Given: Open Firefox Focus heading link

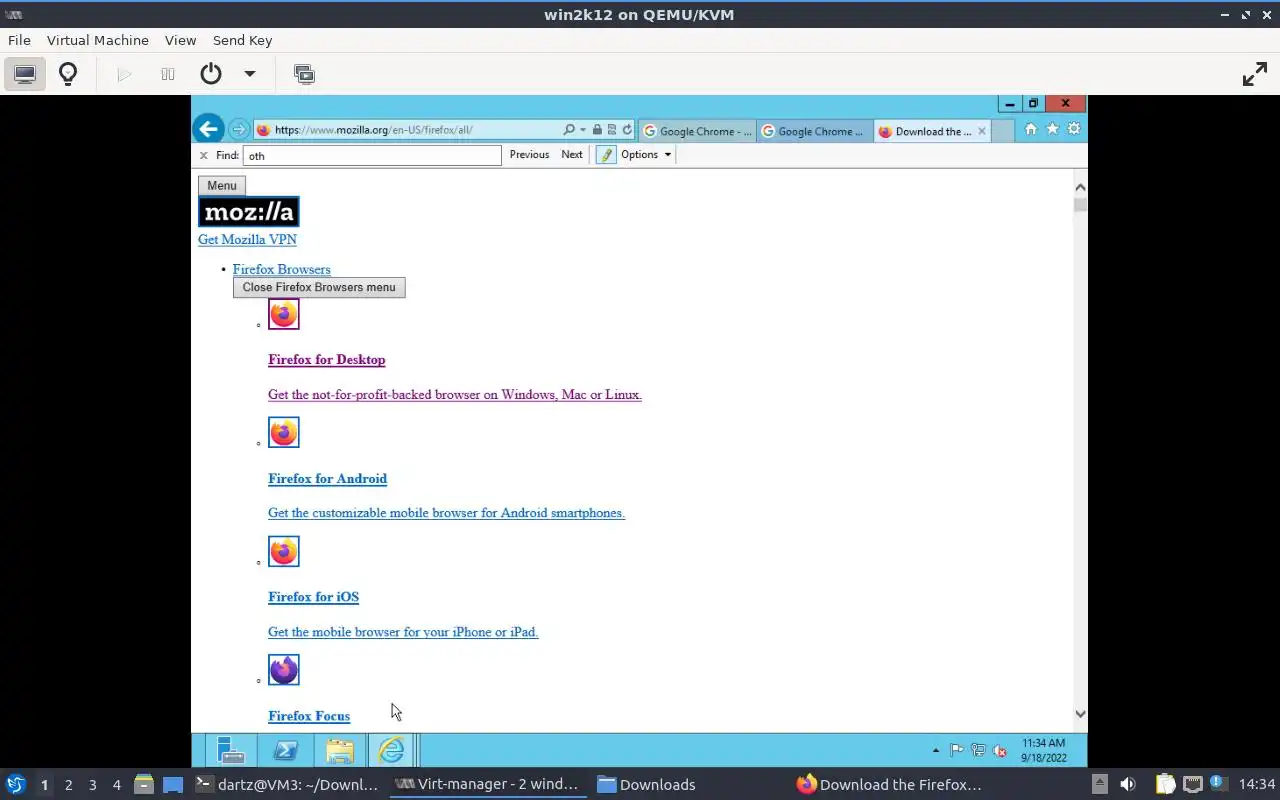Looking at the screenshot, I should pos(309,716).
